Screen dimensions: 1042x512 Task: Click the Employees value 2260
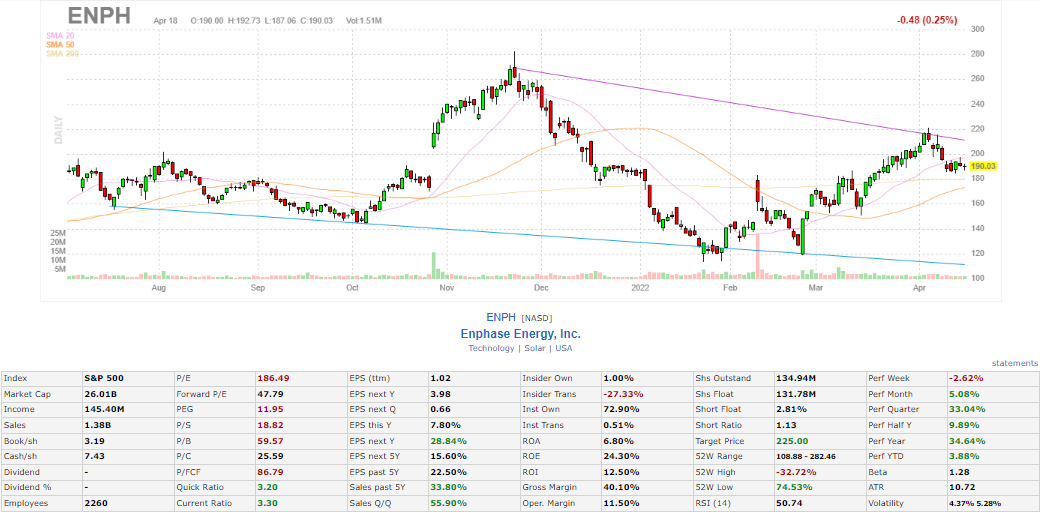(96, 503)
